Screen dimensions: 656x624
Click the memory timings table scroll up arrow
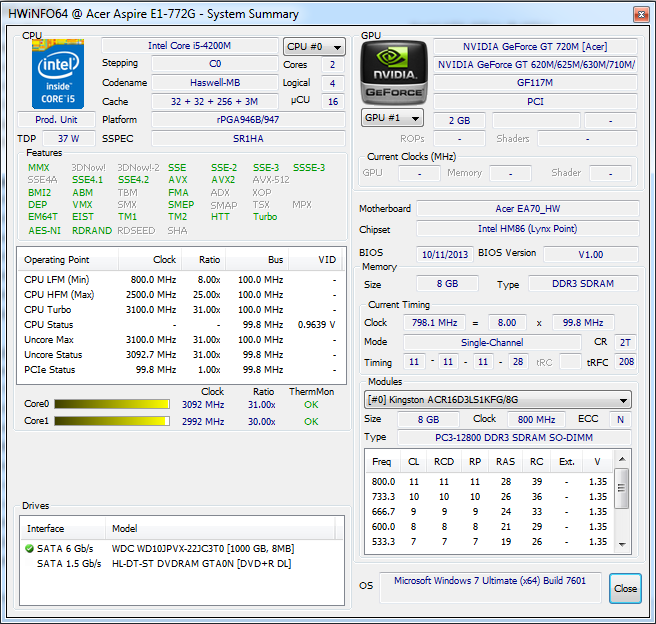coord(622,459)
